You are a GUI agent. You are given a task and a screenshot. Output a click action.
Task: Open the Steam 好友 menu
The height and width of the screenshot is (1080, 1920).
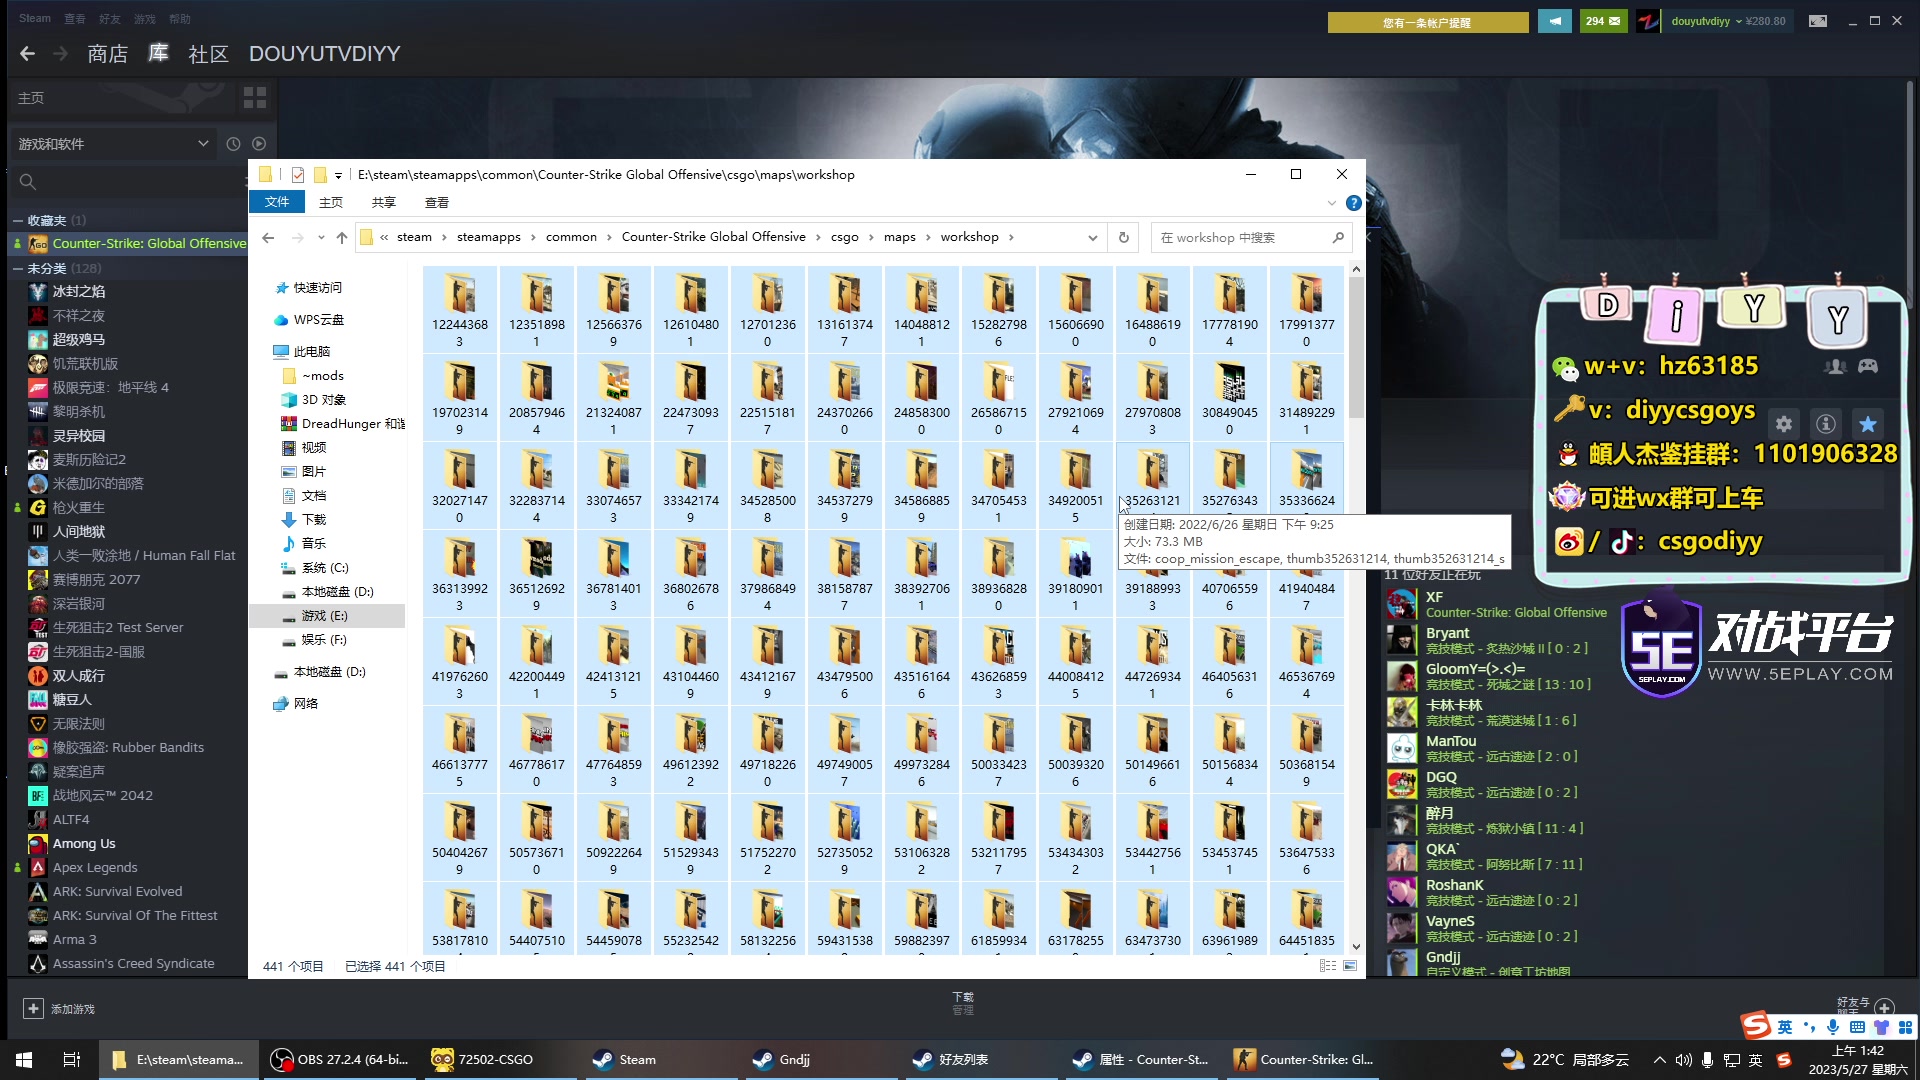110,19
